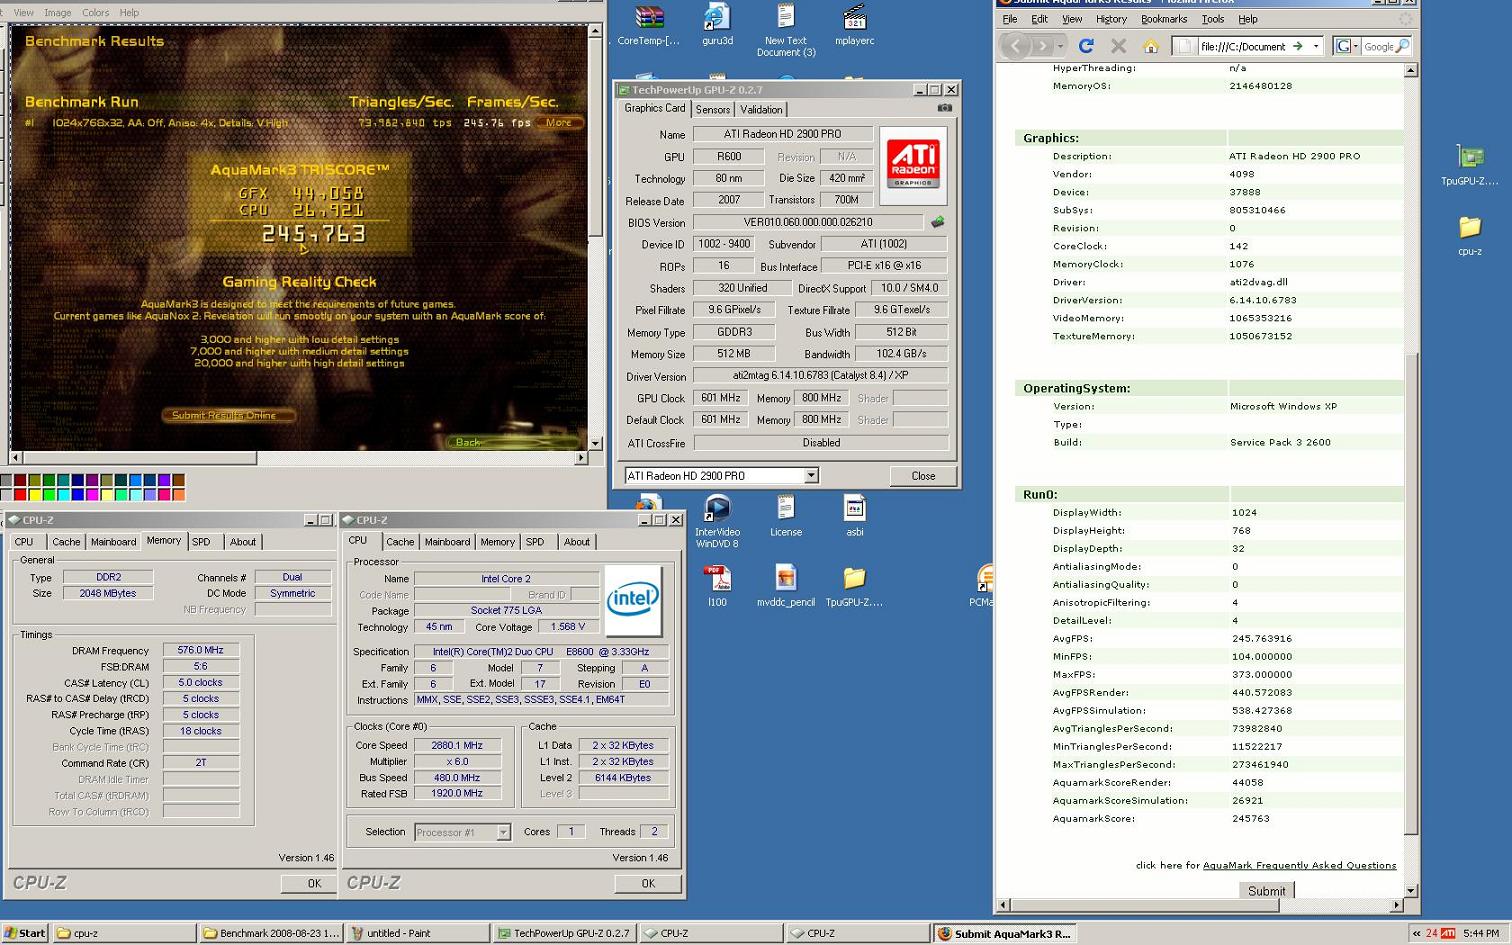This screenshot has height=945, width=1512.
Task: Select the l100 PDF desktop icon
Action: click(x=717, y=586)
